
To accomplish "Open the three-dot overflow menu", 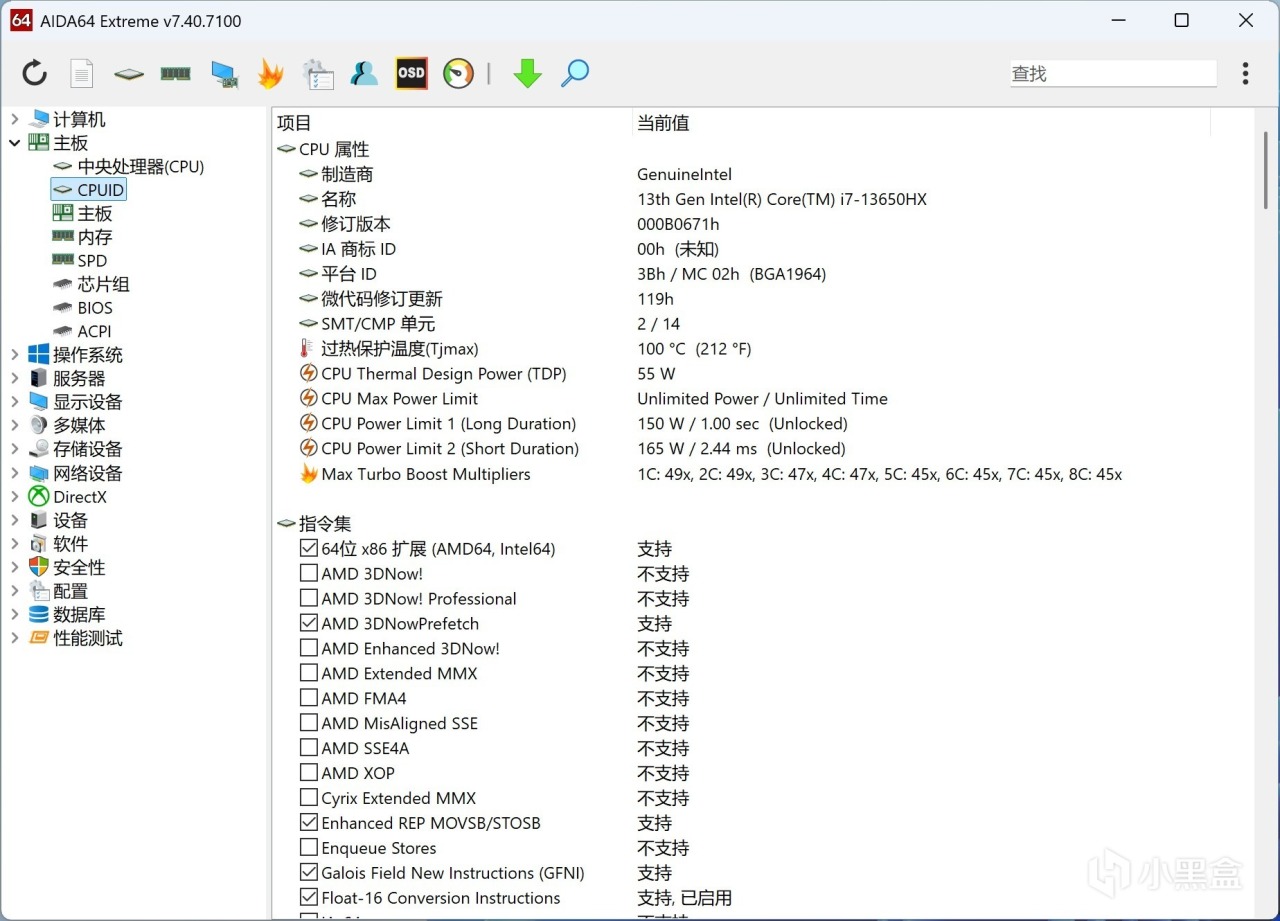I will click(1245, 73).
